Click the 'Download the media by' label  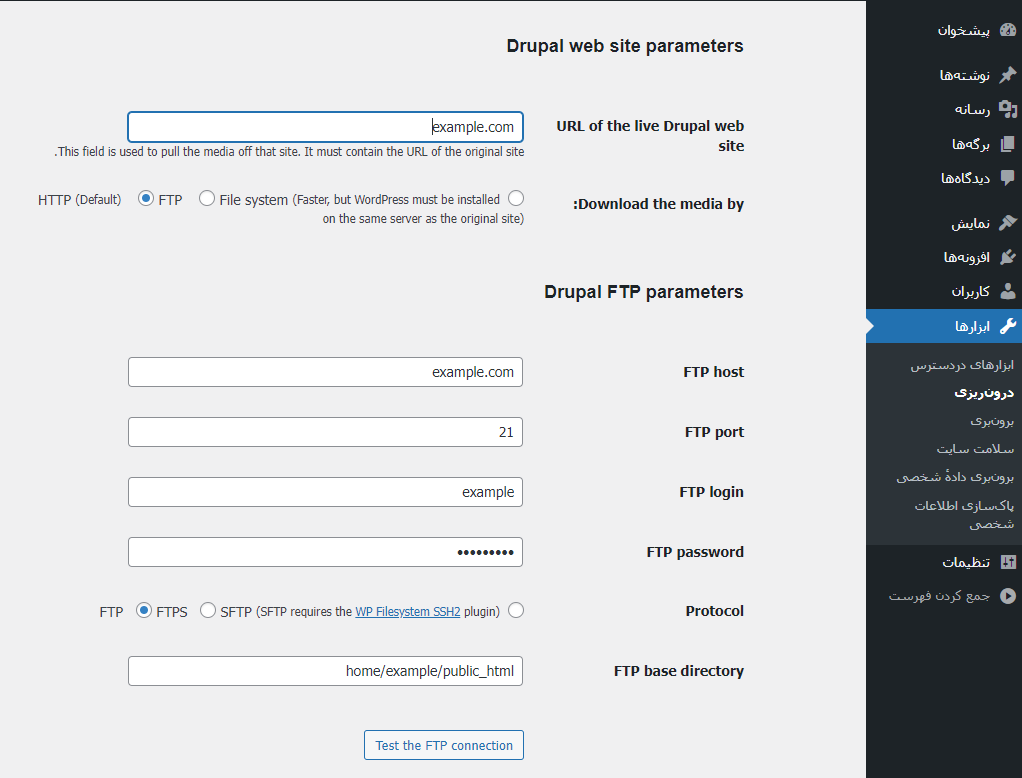pyautogui.click(x=658, y=204)
